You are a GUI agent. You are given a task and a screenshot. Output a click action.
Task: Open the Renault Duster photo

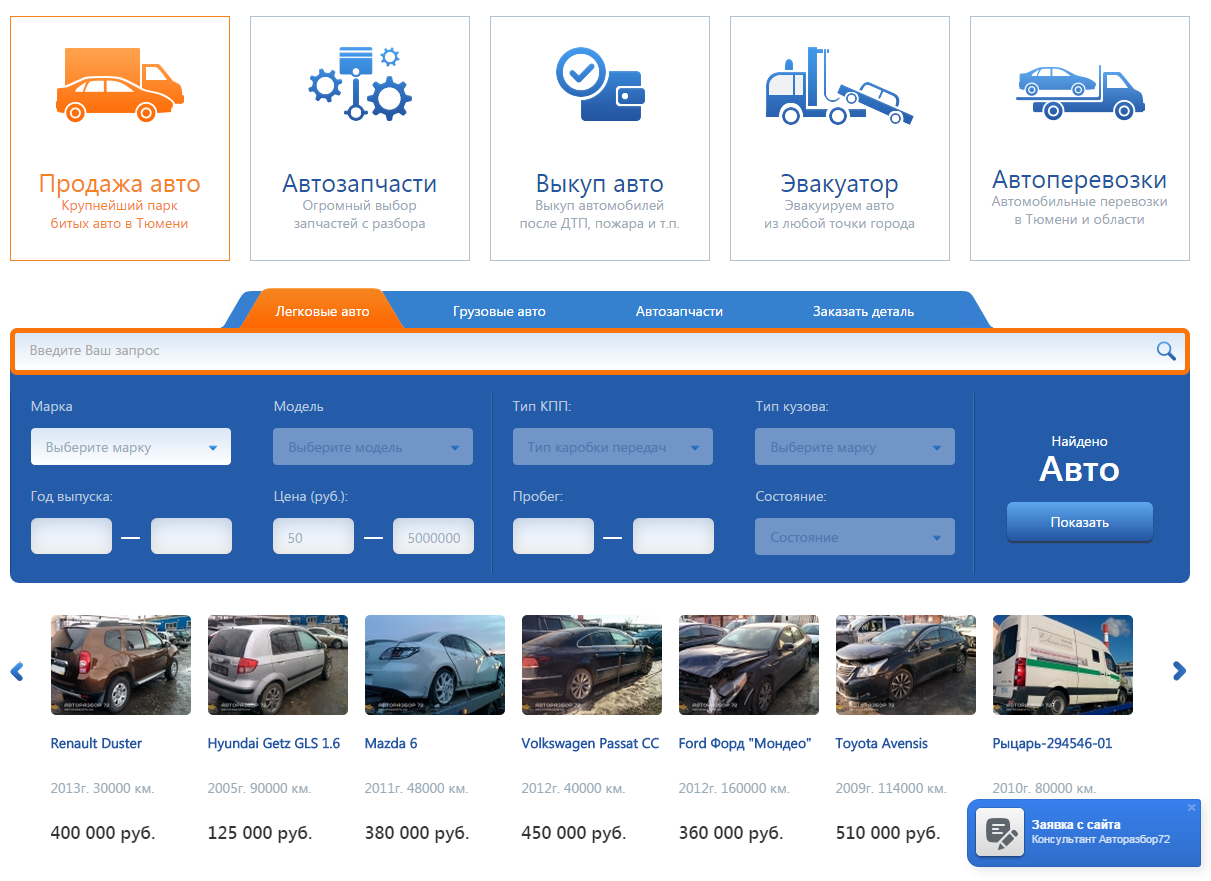[x=121, y=665]
